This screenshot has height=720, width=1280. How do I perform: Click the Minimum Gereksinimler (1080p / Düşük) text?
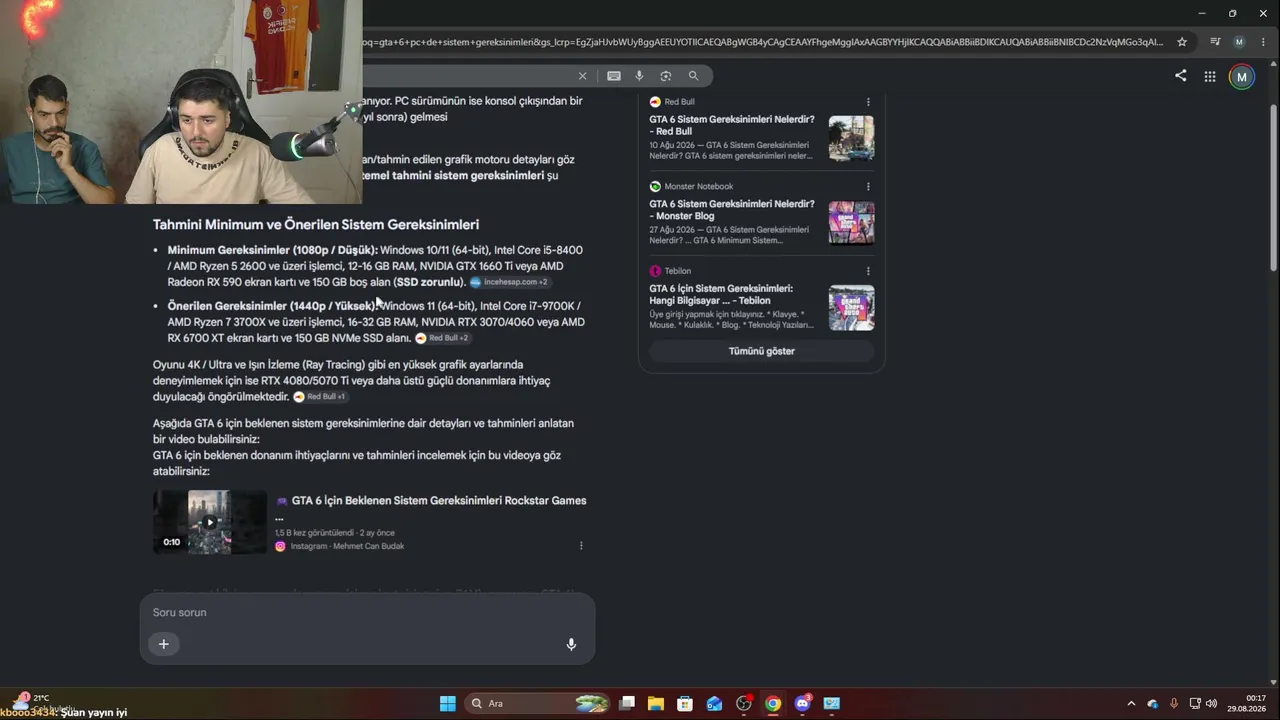pos(272,250)
